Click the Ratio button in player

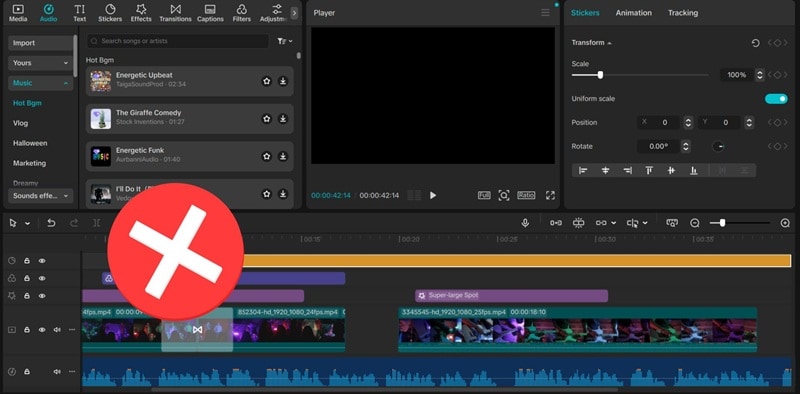tap(526, 195)
